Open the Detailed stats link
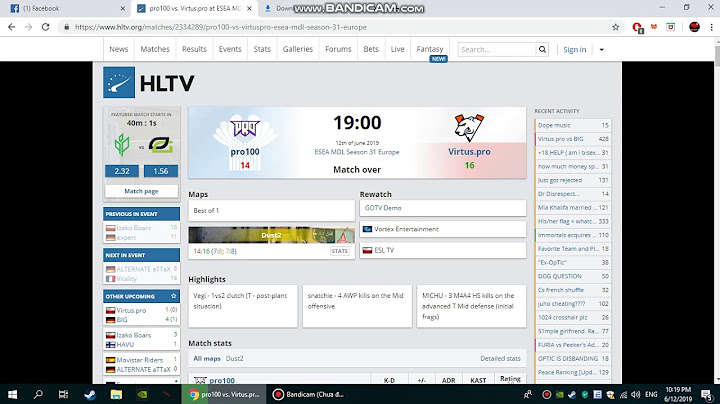The width and height of the screenshot is (720, 404). (500, 359)
